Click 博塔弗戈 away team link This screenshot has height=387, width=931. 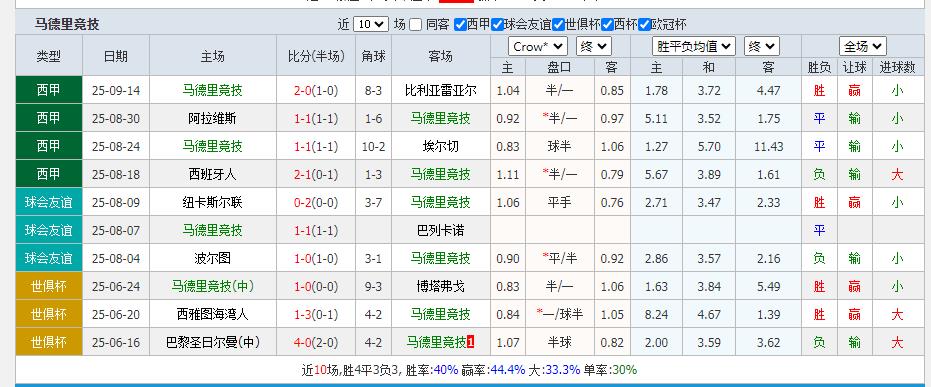[x=441, y=287]
